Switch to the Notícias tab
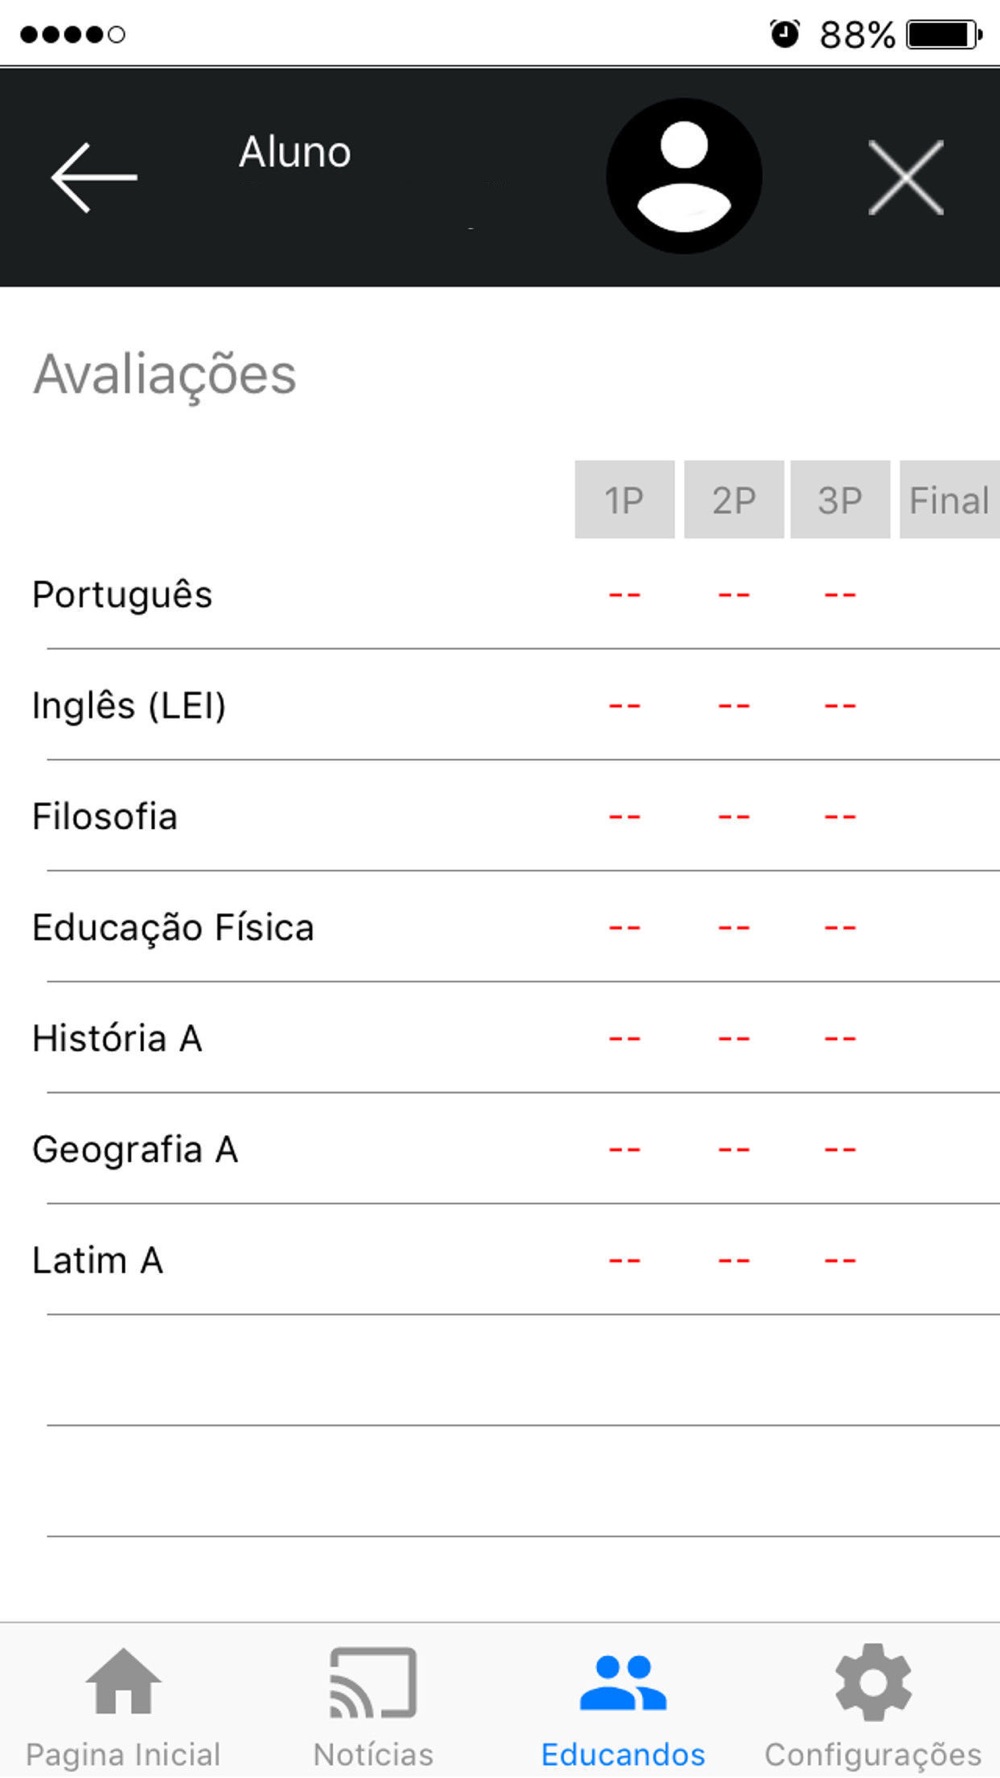 (x=373, y=1706)
